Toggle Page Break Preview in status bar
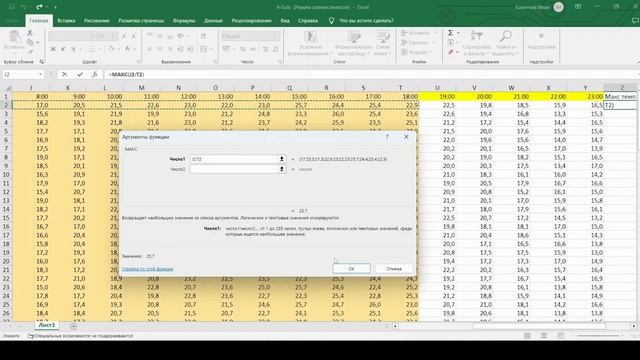Viewport: 640px width, 360px height. point(560,336)
